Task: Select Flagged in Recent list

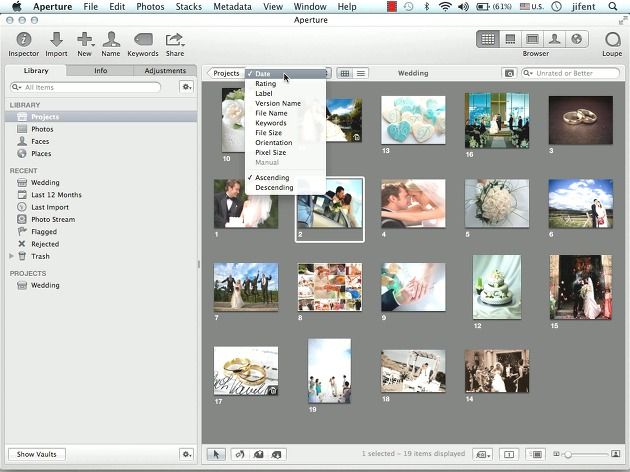Action: 44,232
